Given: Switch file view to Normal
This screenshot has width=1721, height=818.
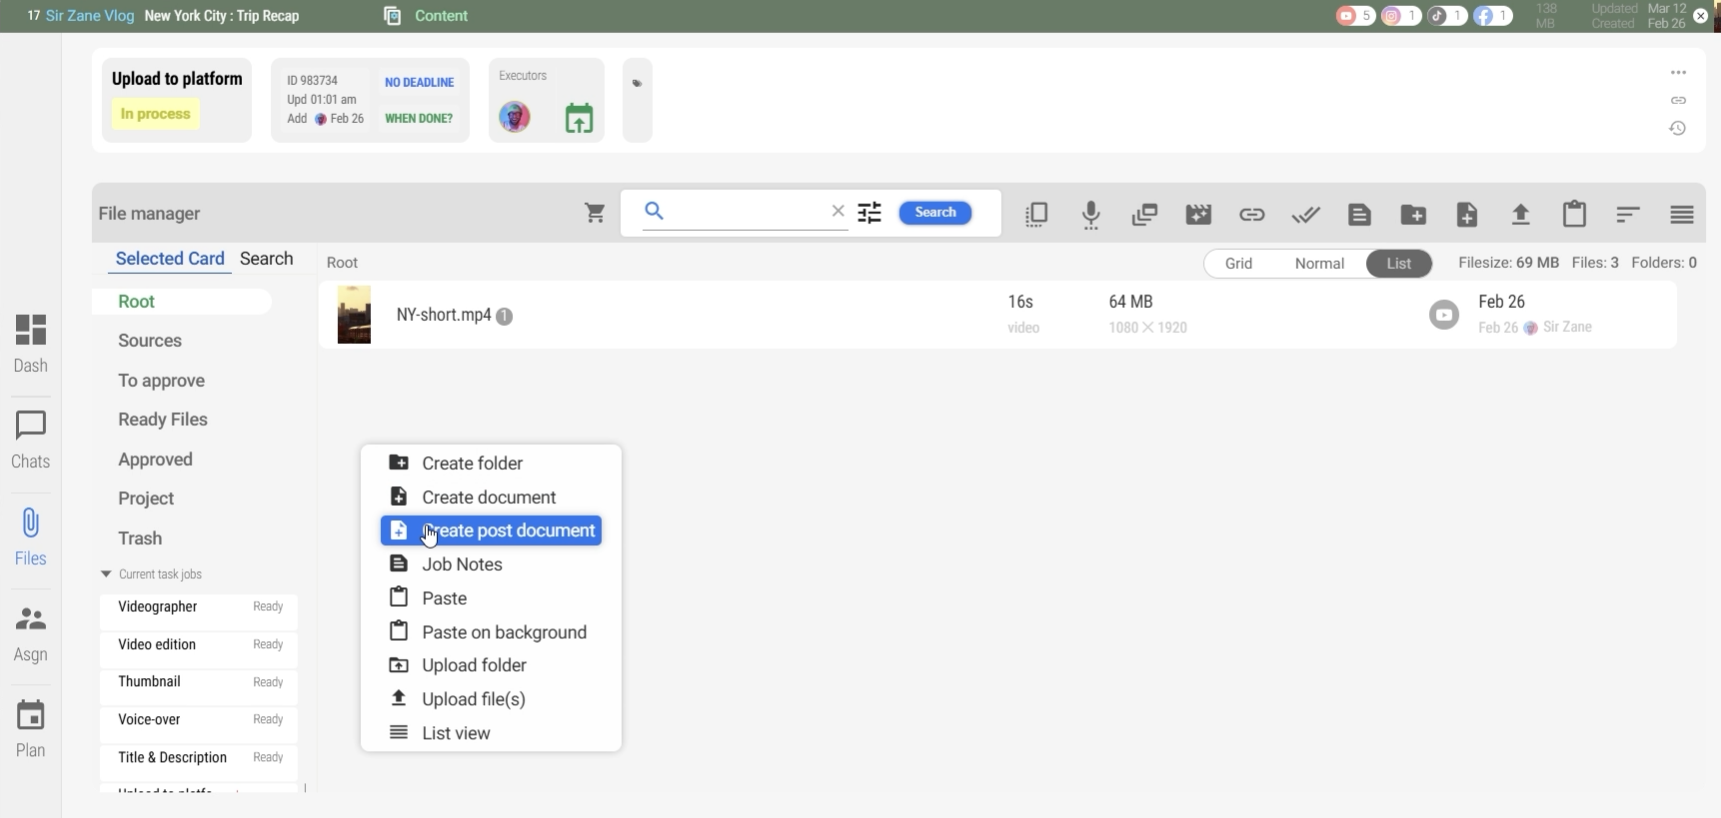Looking at the screenshot, I should point(1319,263).
